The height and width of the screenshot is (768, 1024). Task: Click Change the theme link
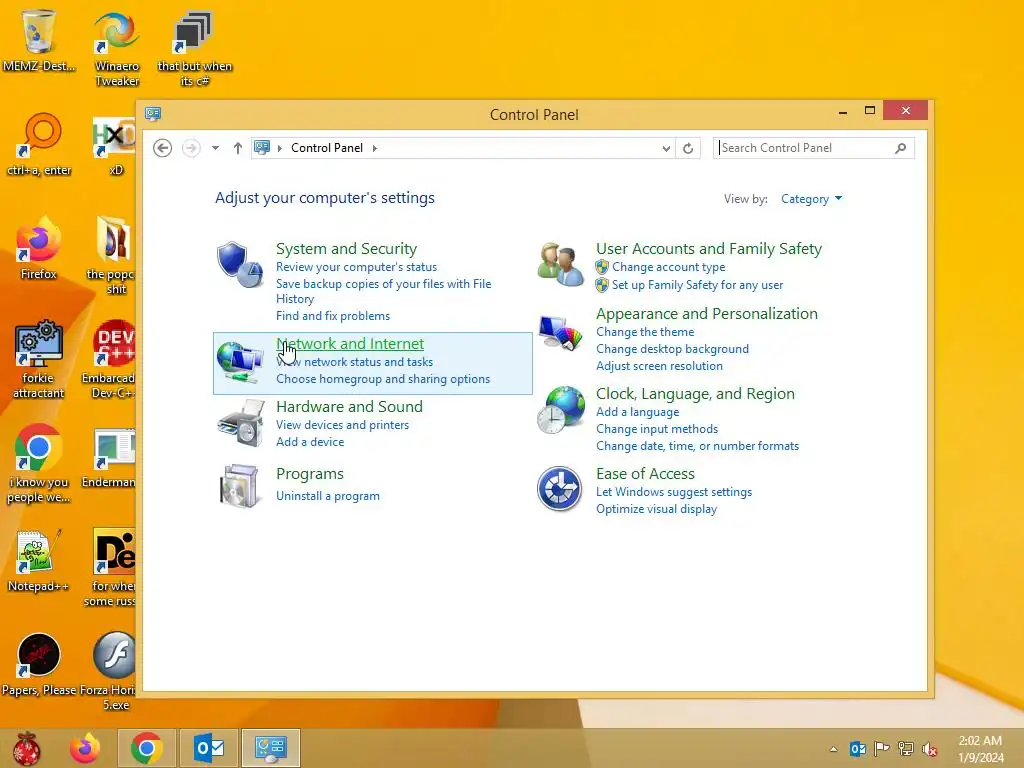click(645, 332)
